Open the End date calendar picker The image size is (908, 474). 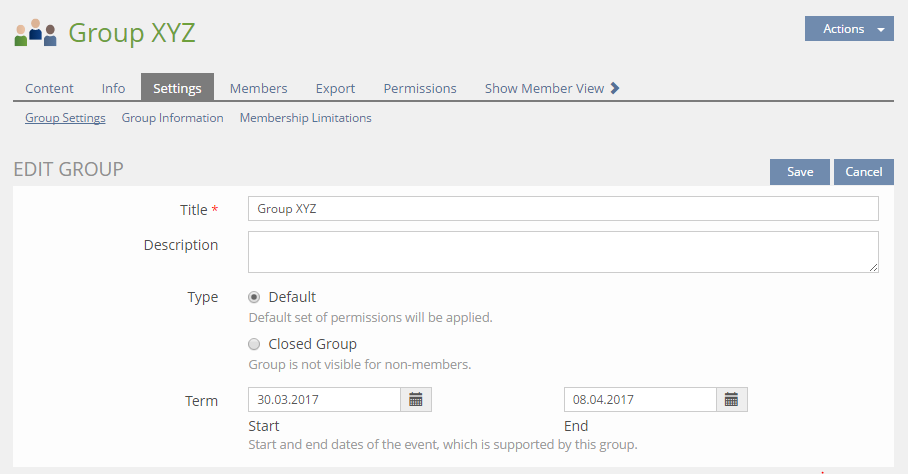(732, 400)
